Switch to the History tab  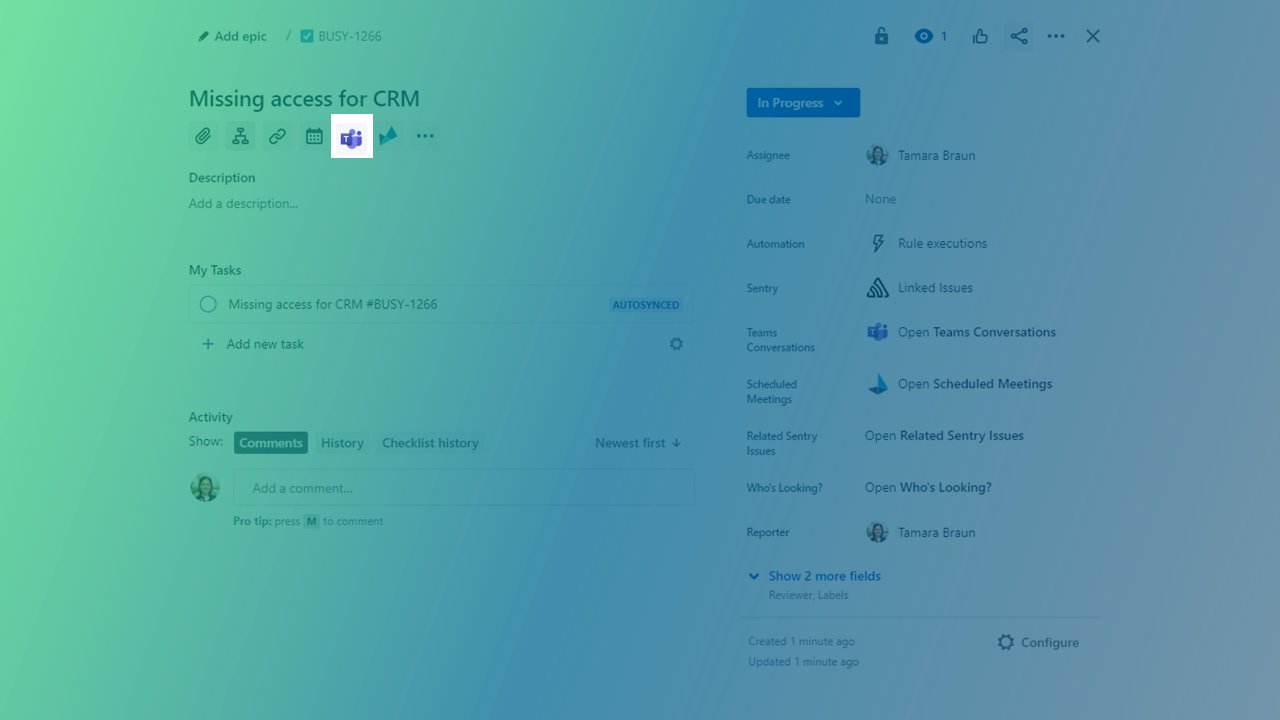pyautogui.click(x=342, y=442)
